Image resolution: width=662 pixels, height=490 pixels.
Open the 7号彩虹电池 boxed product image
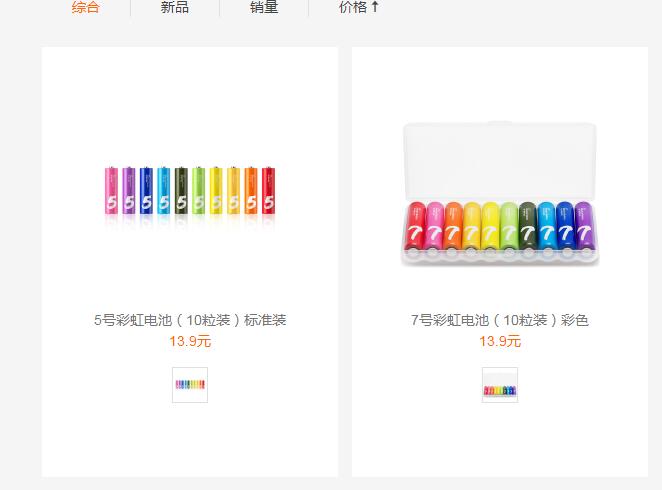[x=499, y=195]
